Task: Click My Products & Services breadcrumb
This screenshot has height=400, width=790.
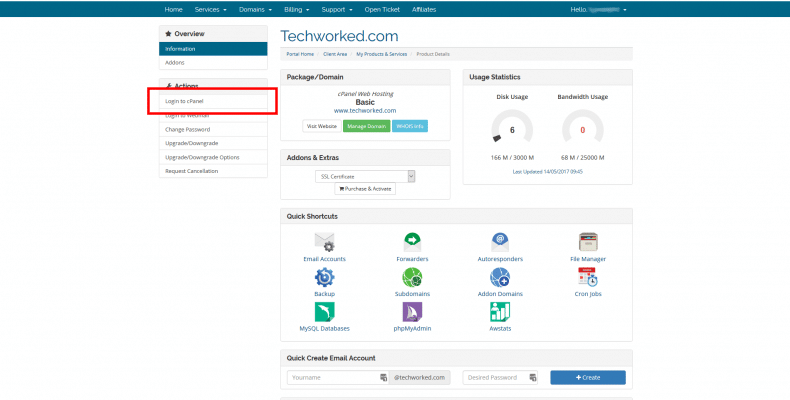Action: click(x=381, y=54)
